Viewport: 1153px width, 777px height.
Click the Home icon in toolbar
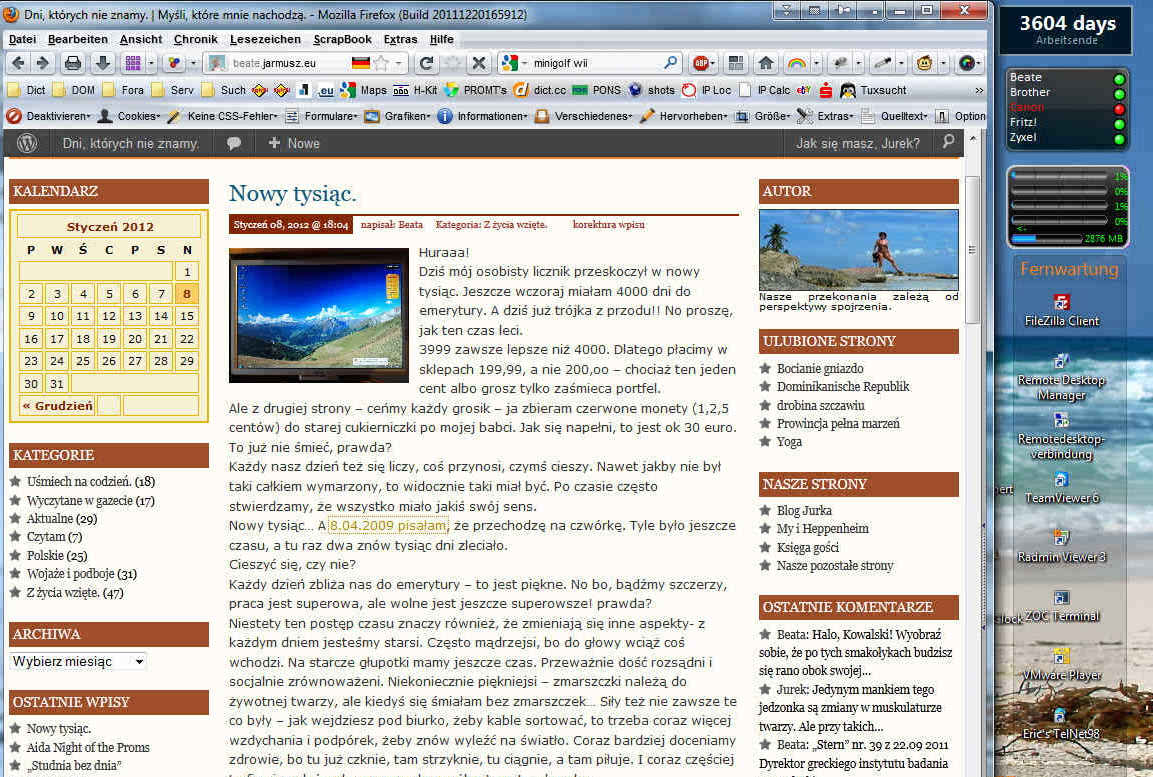[766, 63]
